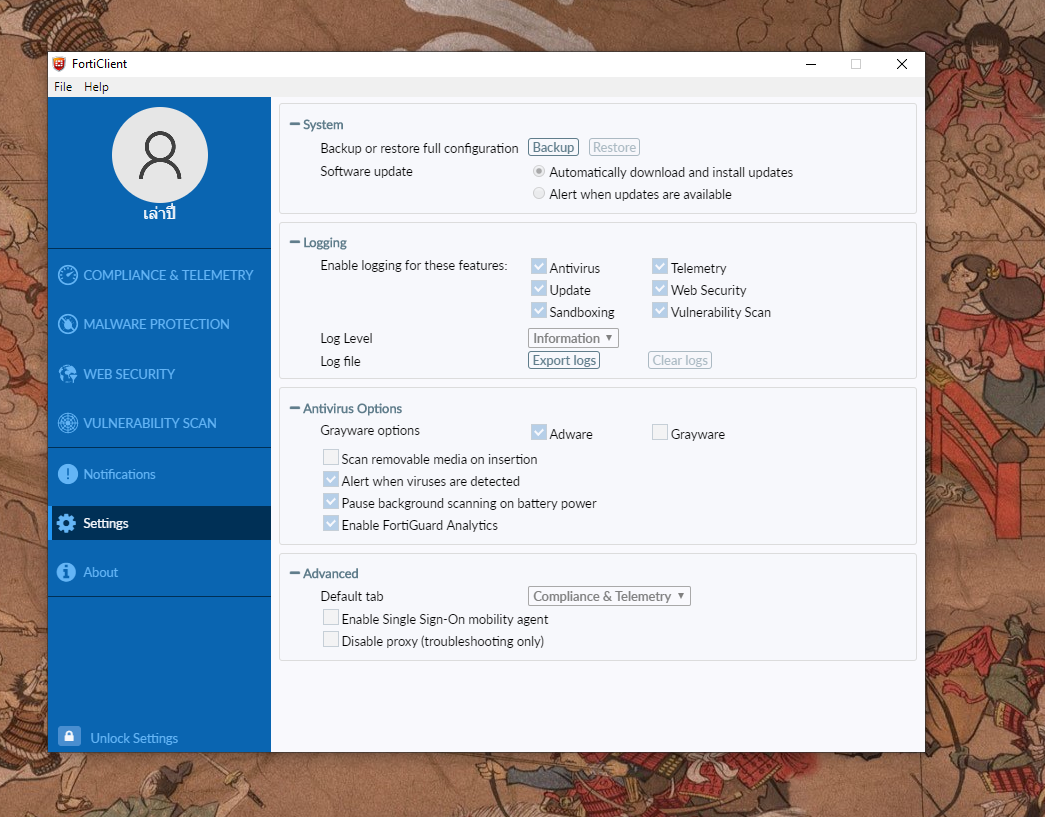This screenshot has width=1045, height=817.
Task: Go to MALWARE PROTECTION section
Action: [159, 324]
